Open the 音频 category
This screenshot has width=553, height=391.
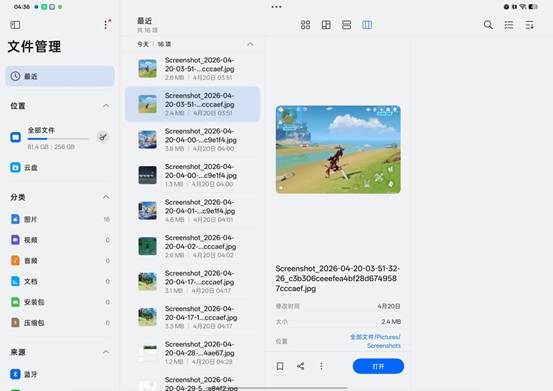60,261
